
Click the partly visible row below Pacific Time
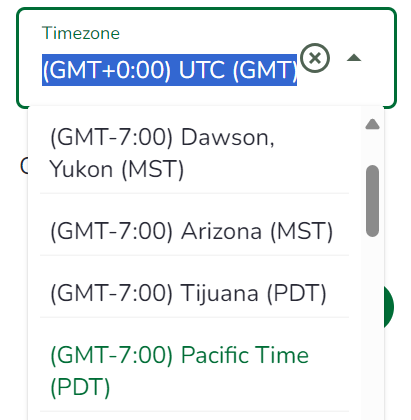point(194,416)
